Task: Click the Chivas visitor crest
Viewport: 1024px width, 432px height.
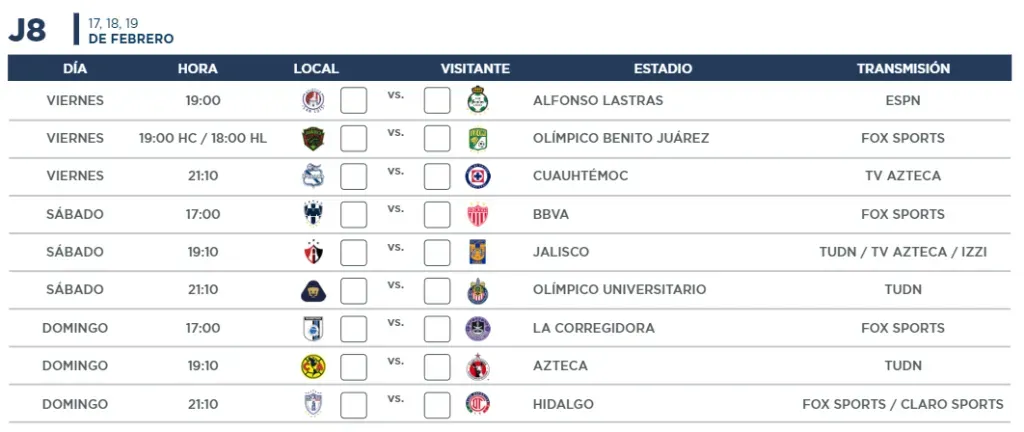Action: tap(478, 290)
